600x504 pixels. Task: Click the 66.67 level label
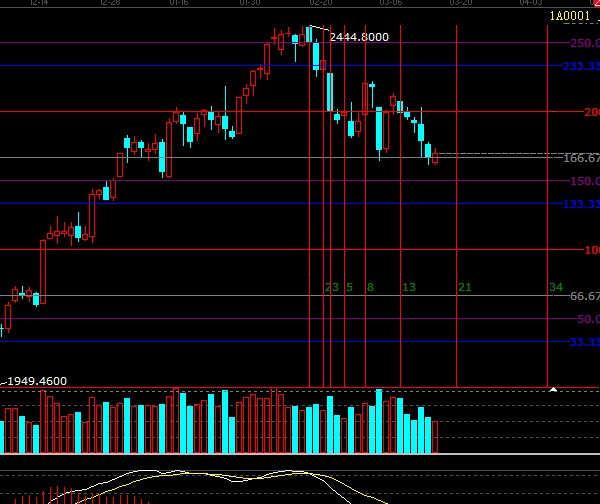[x=583, y=296]
